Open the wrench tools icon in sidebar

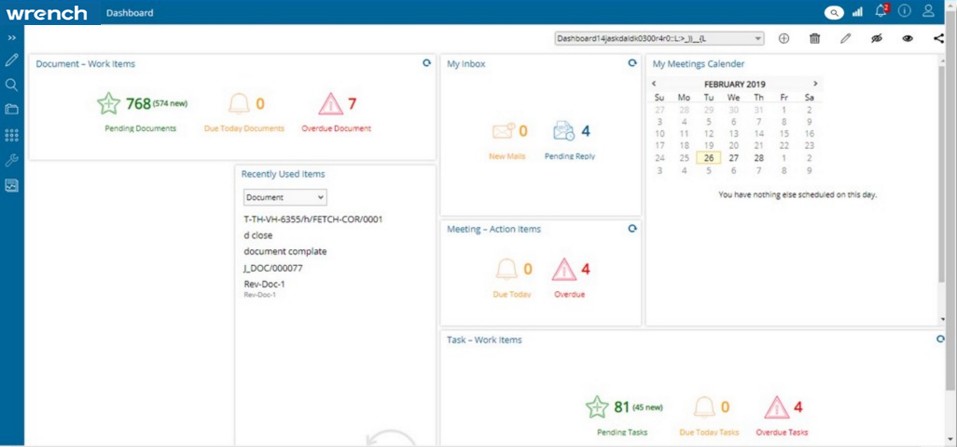12,160
